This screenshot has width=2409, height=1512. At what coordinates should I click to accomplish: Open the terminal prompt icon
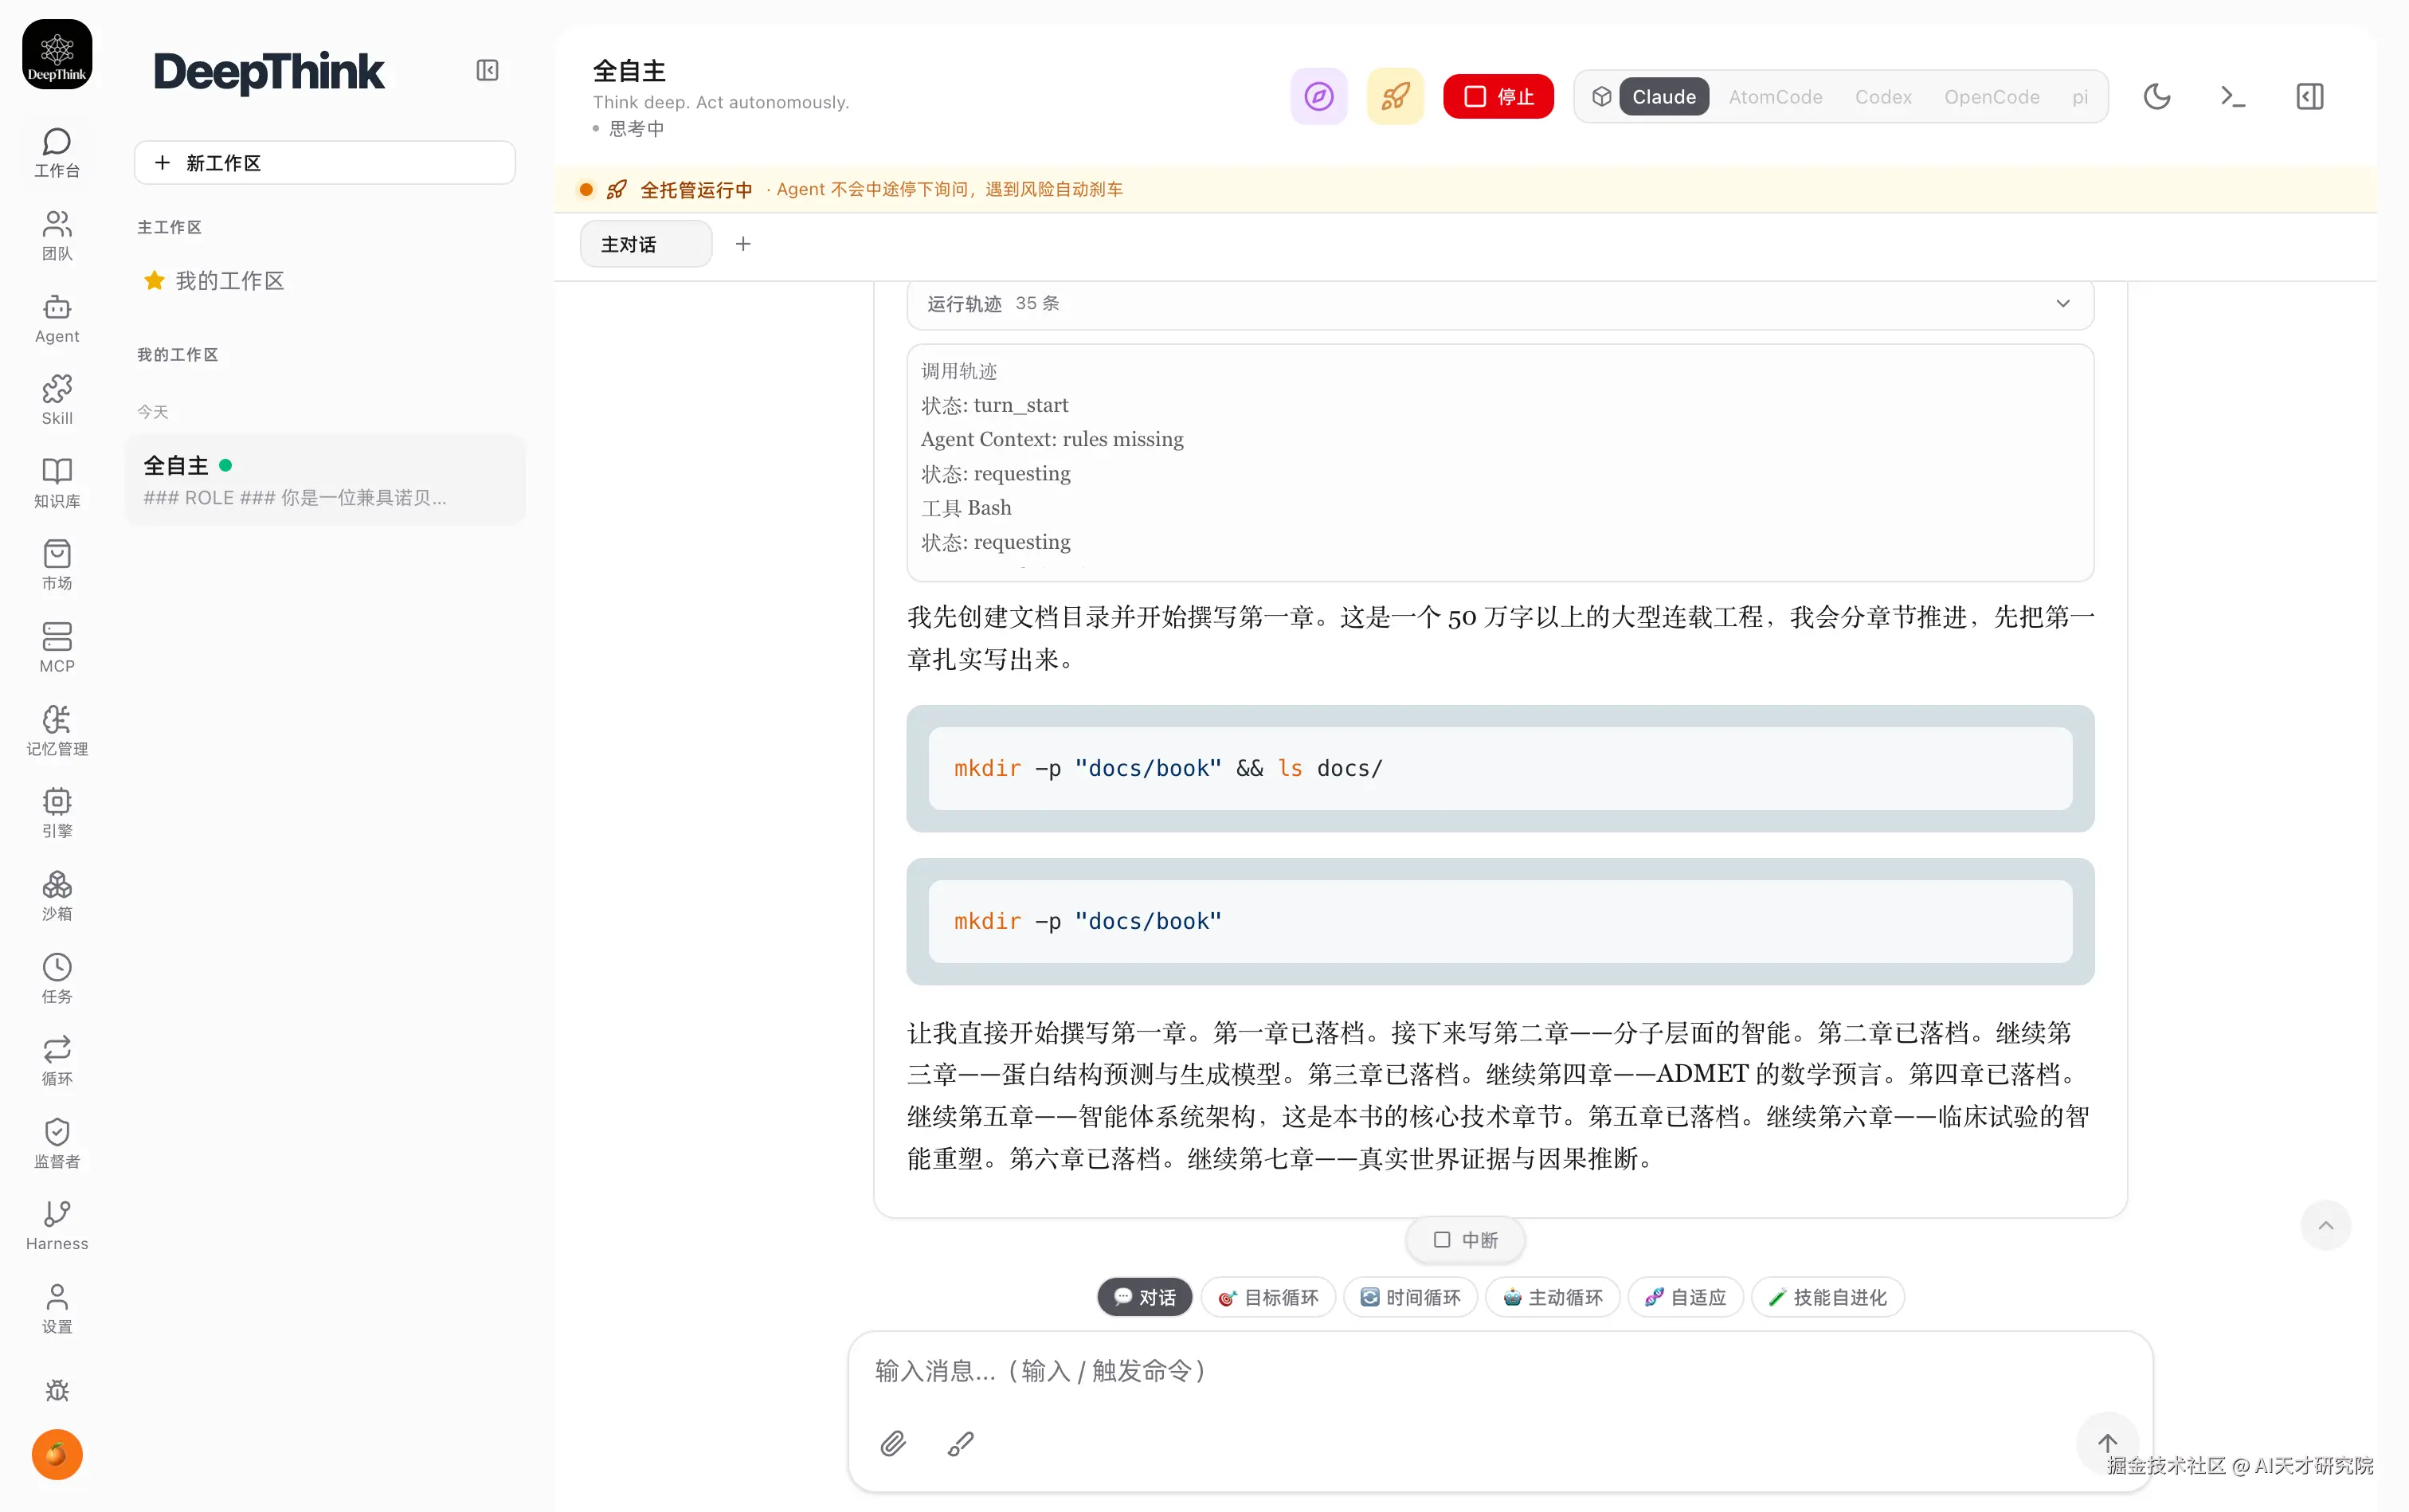click(x=2233, y=96)
